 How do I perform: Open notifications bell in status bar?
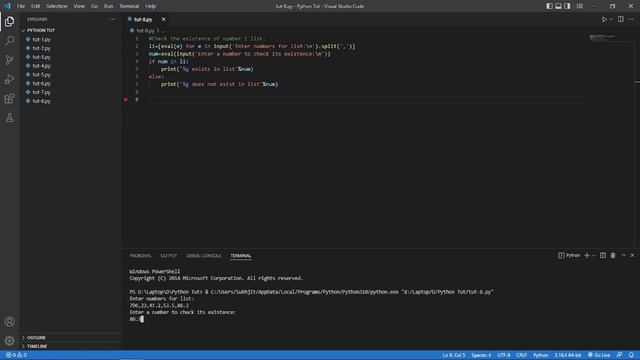coord(631,355)
